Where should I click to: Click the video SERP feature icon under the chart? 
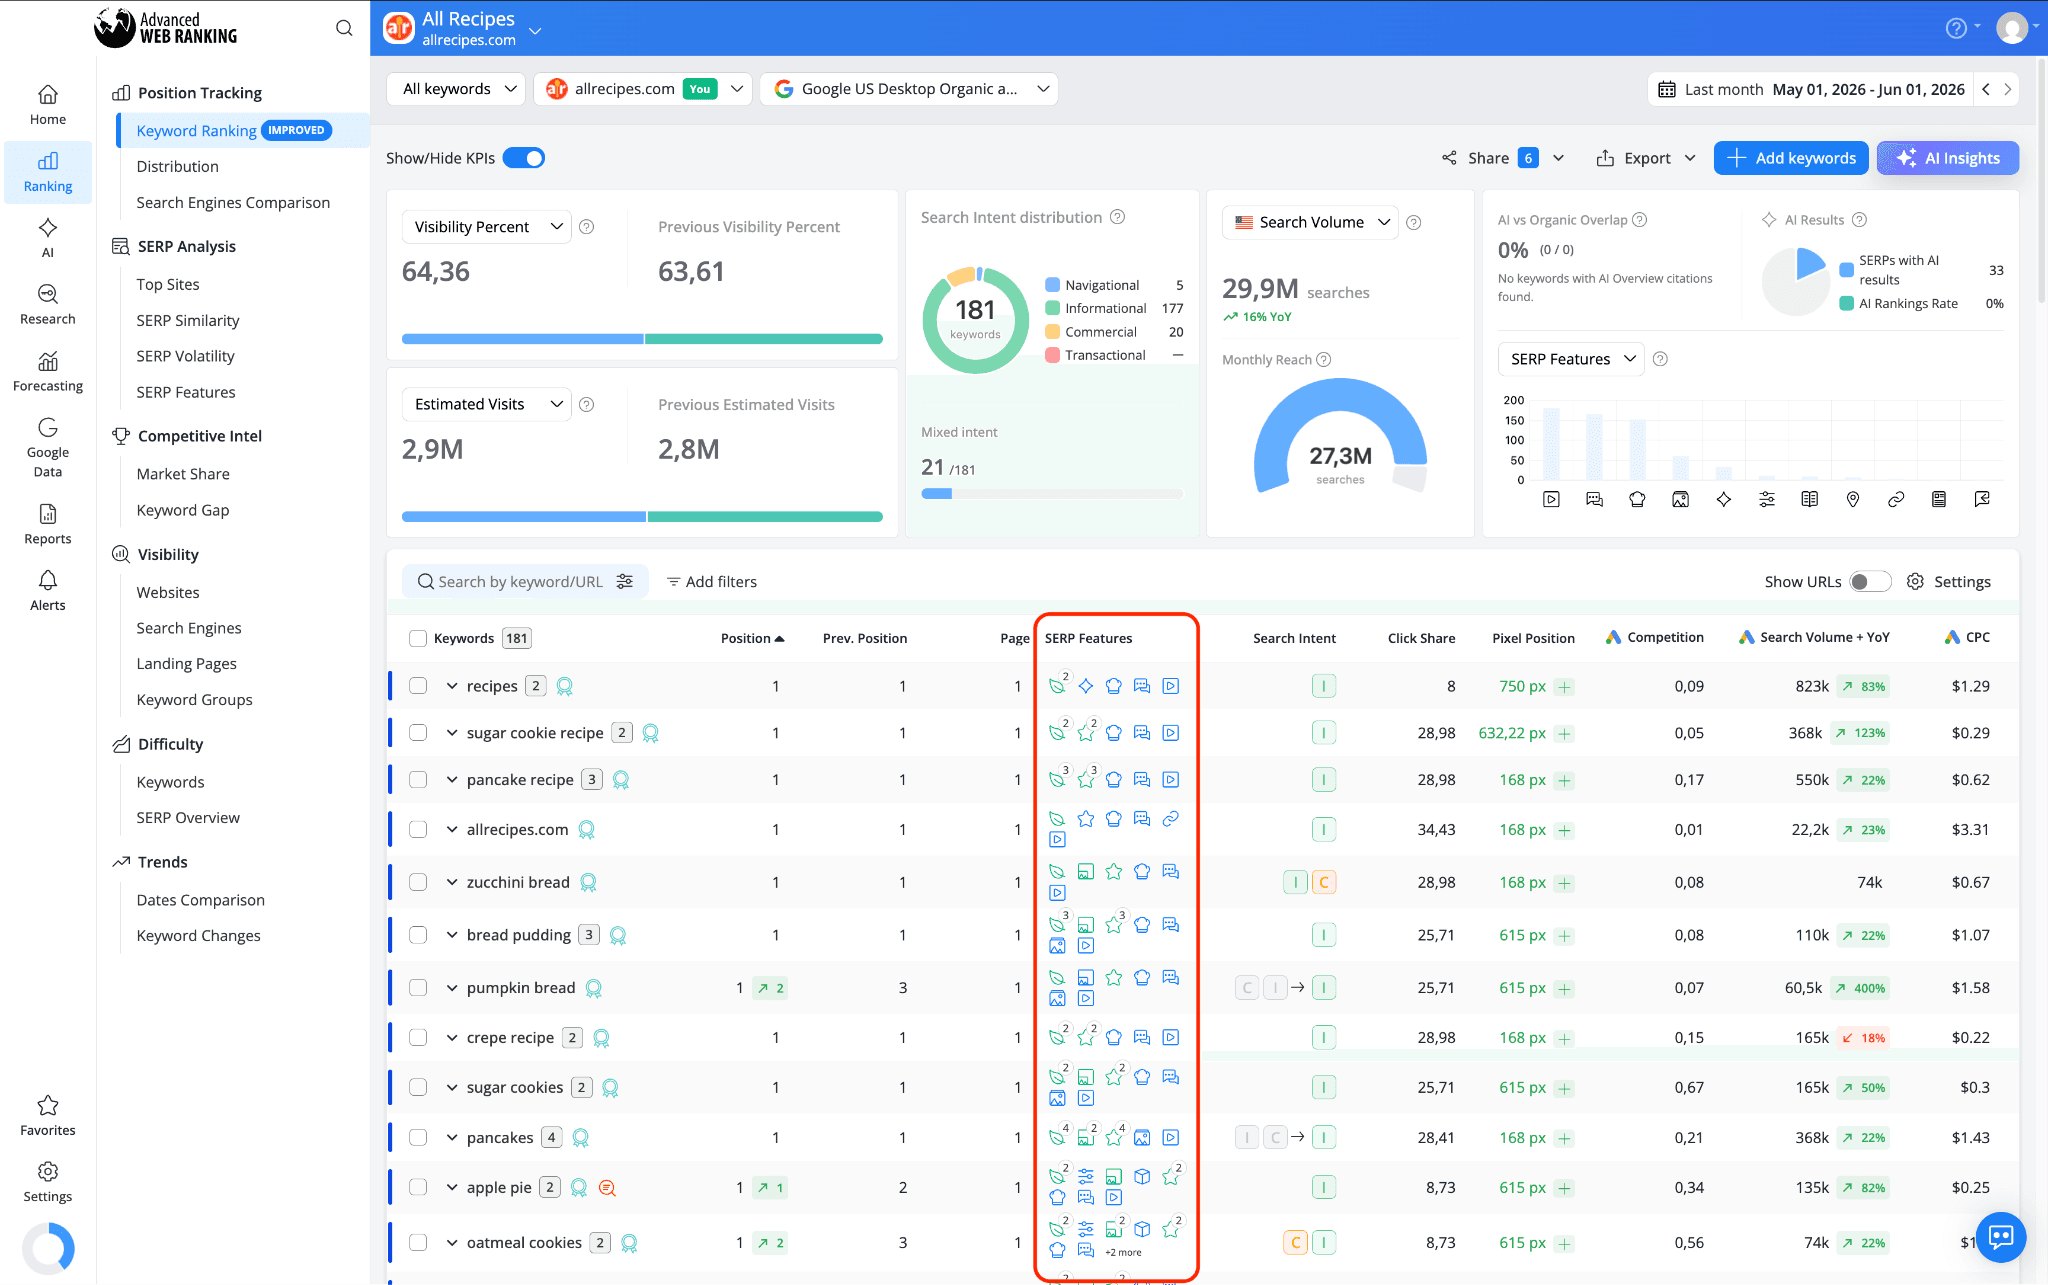coord(1551,499)
